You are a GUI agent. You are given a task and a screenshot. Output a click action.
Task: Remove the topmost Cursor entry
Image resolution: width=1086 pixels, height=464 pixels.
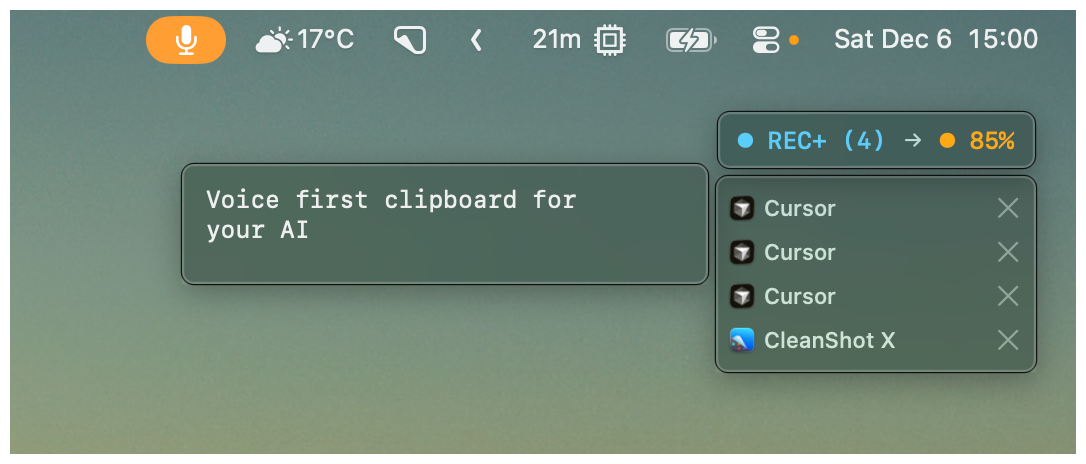pyautogui.click(x=1008, y=208)
